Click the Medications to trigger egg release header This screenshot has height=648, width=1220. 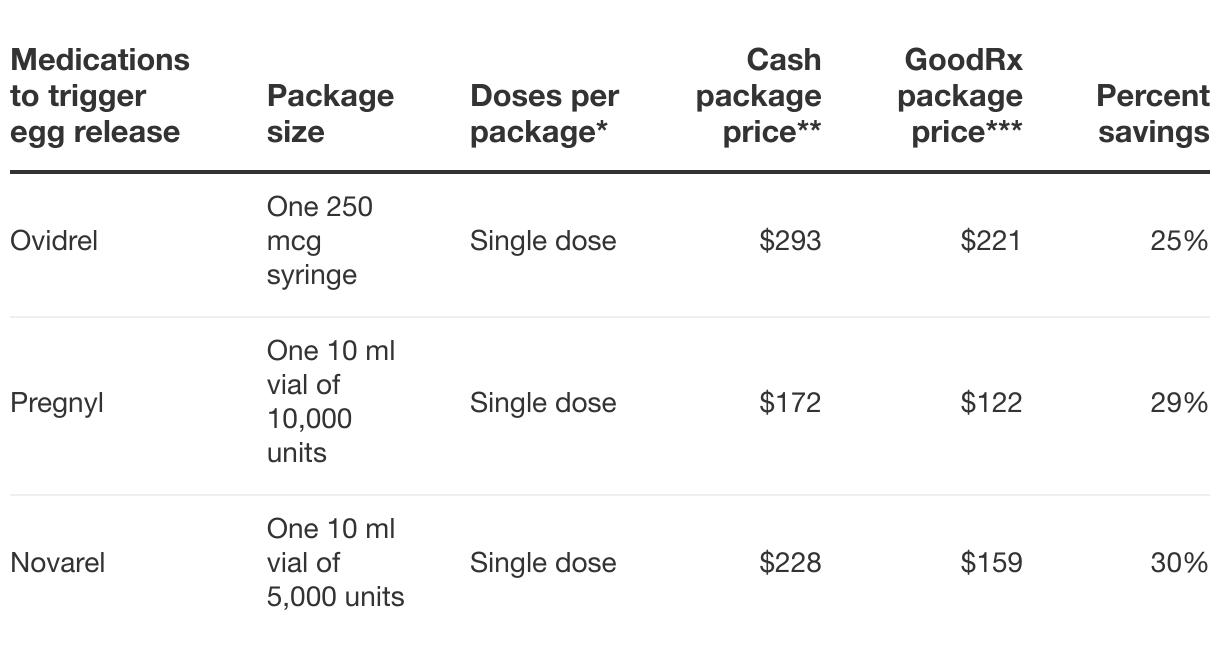coord(99,96)
